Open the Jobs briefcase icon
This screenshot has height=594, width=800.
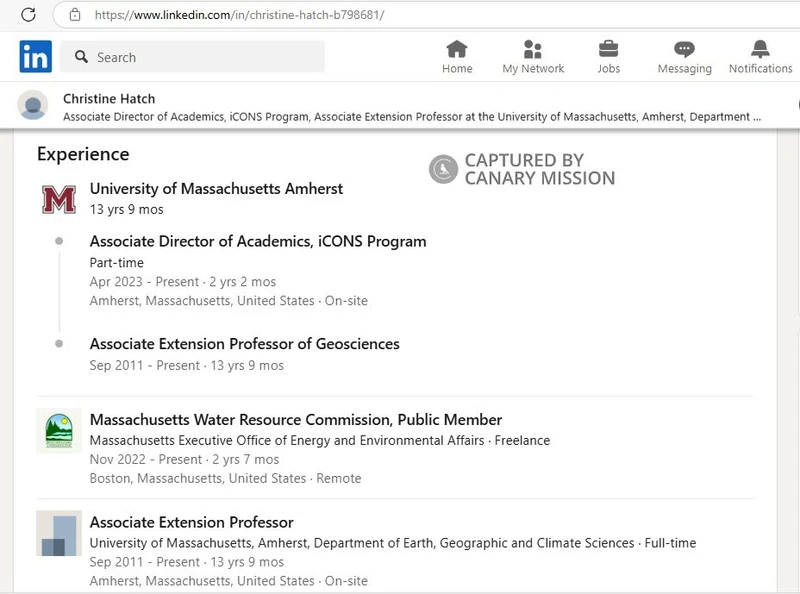609,50
